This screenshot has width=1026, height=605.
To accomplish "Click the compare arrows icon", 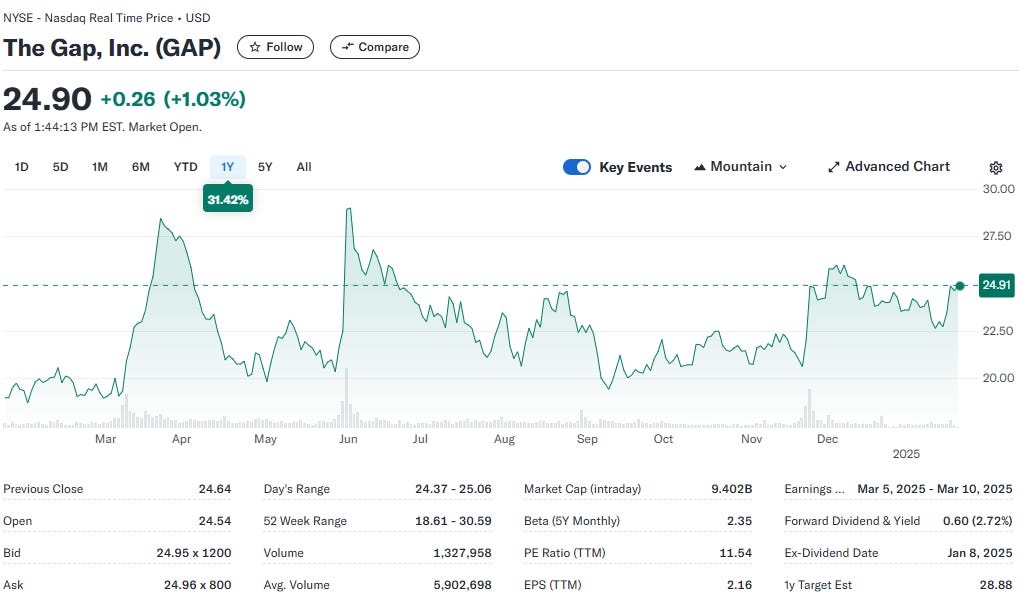I will (347, 46).
